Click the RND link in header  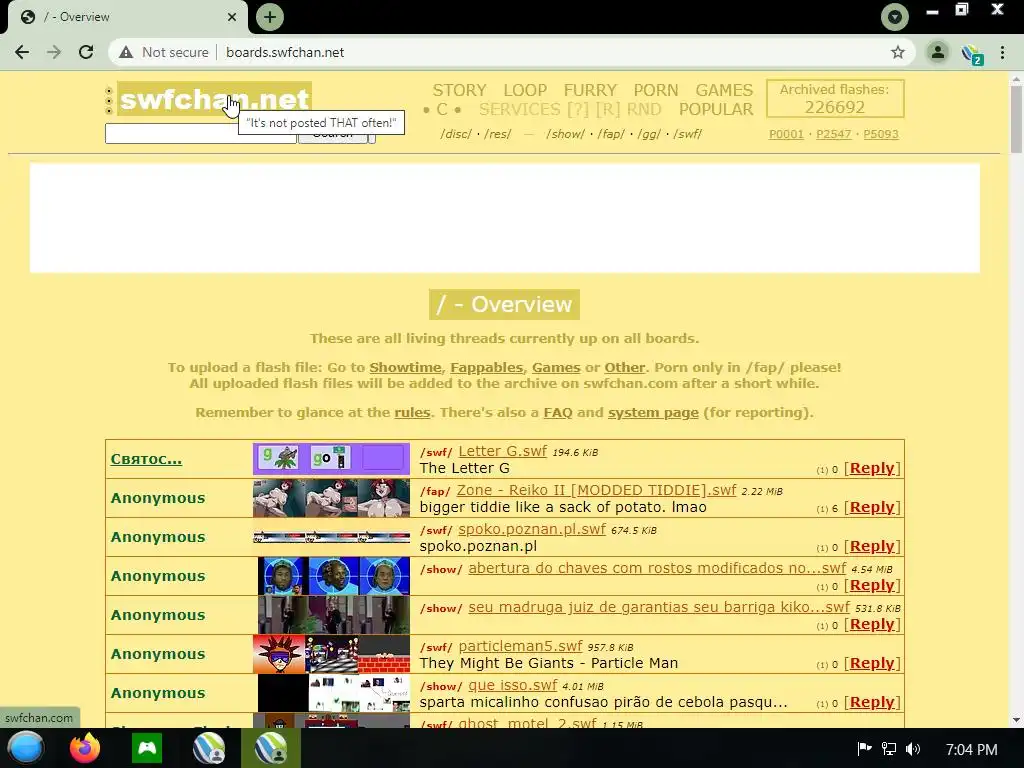coord(644,109)
